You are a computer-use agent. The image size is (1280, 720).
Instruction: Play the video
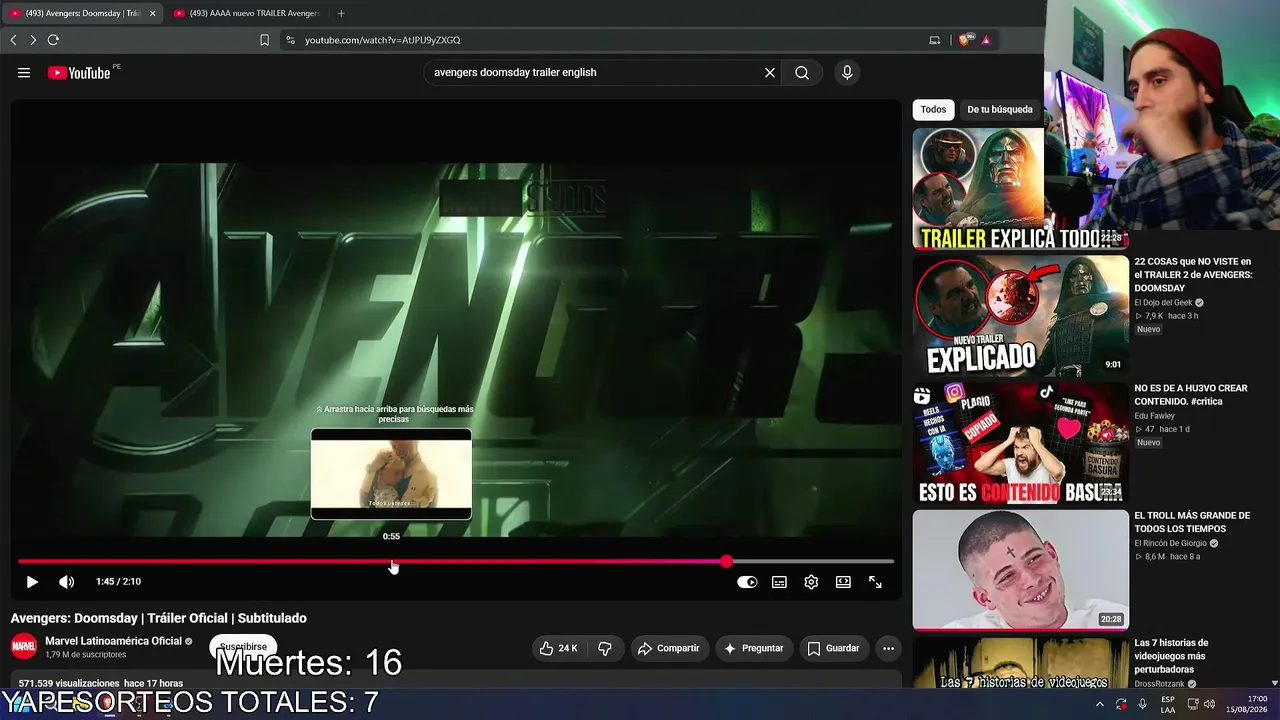tap(32, 582)
